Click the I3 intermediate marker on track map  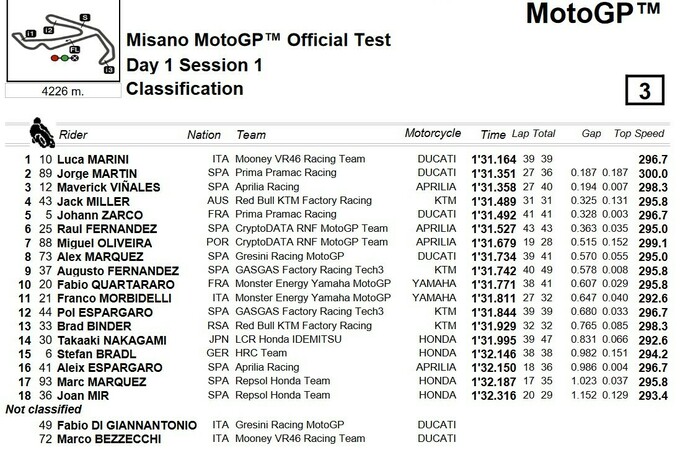(x=108, y=70)
